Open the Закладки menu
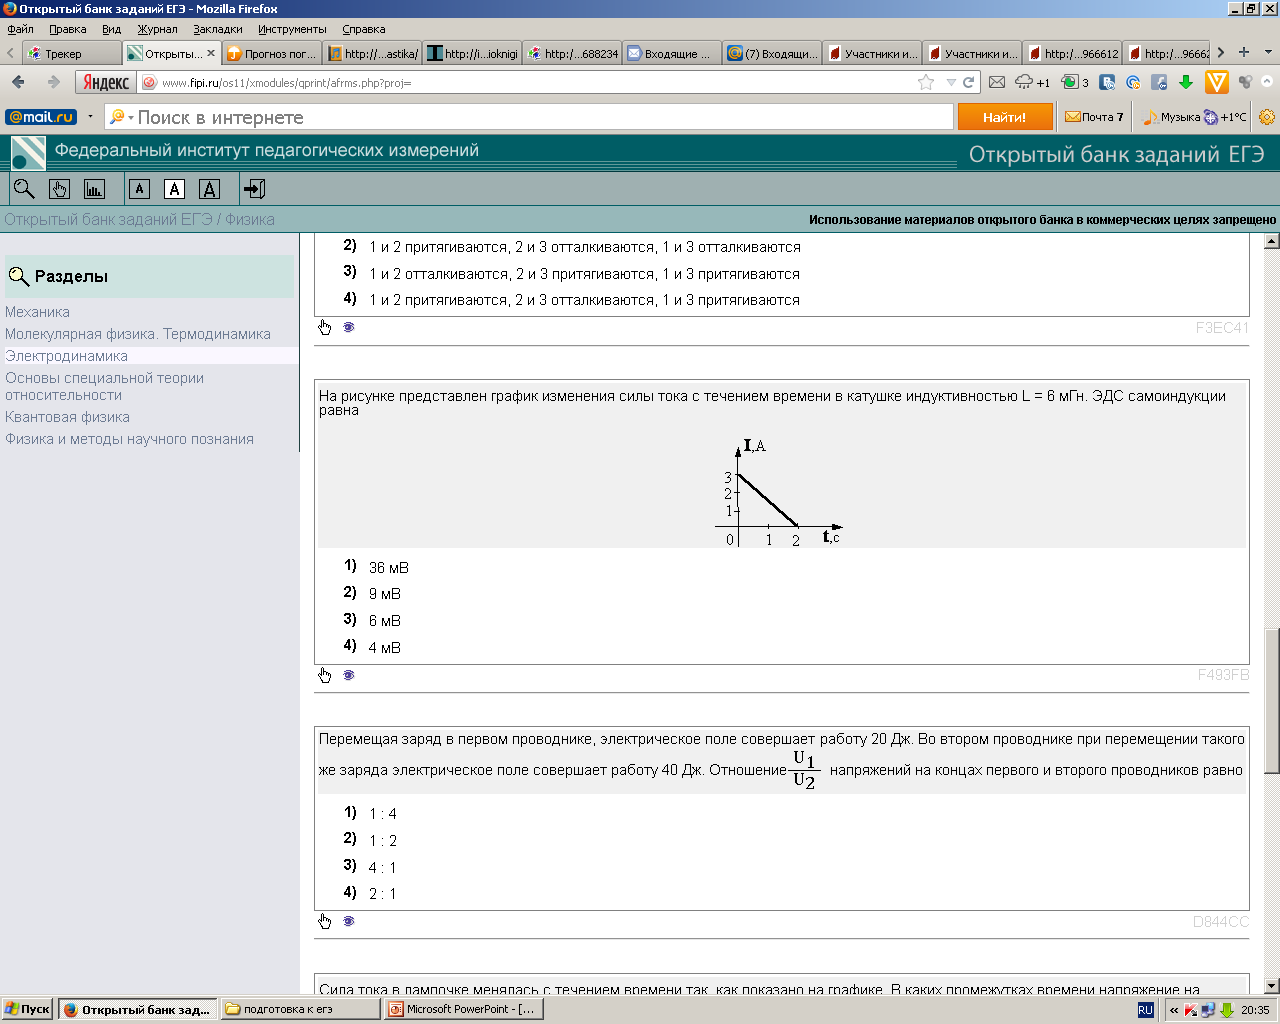Screen dimensions: 1280x1024 (x=218, y=29)
